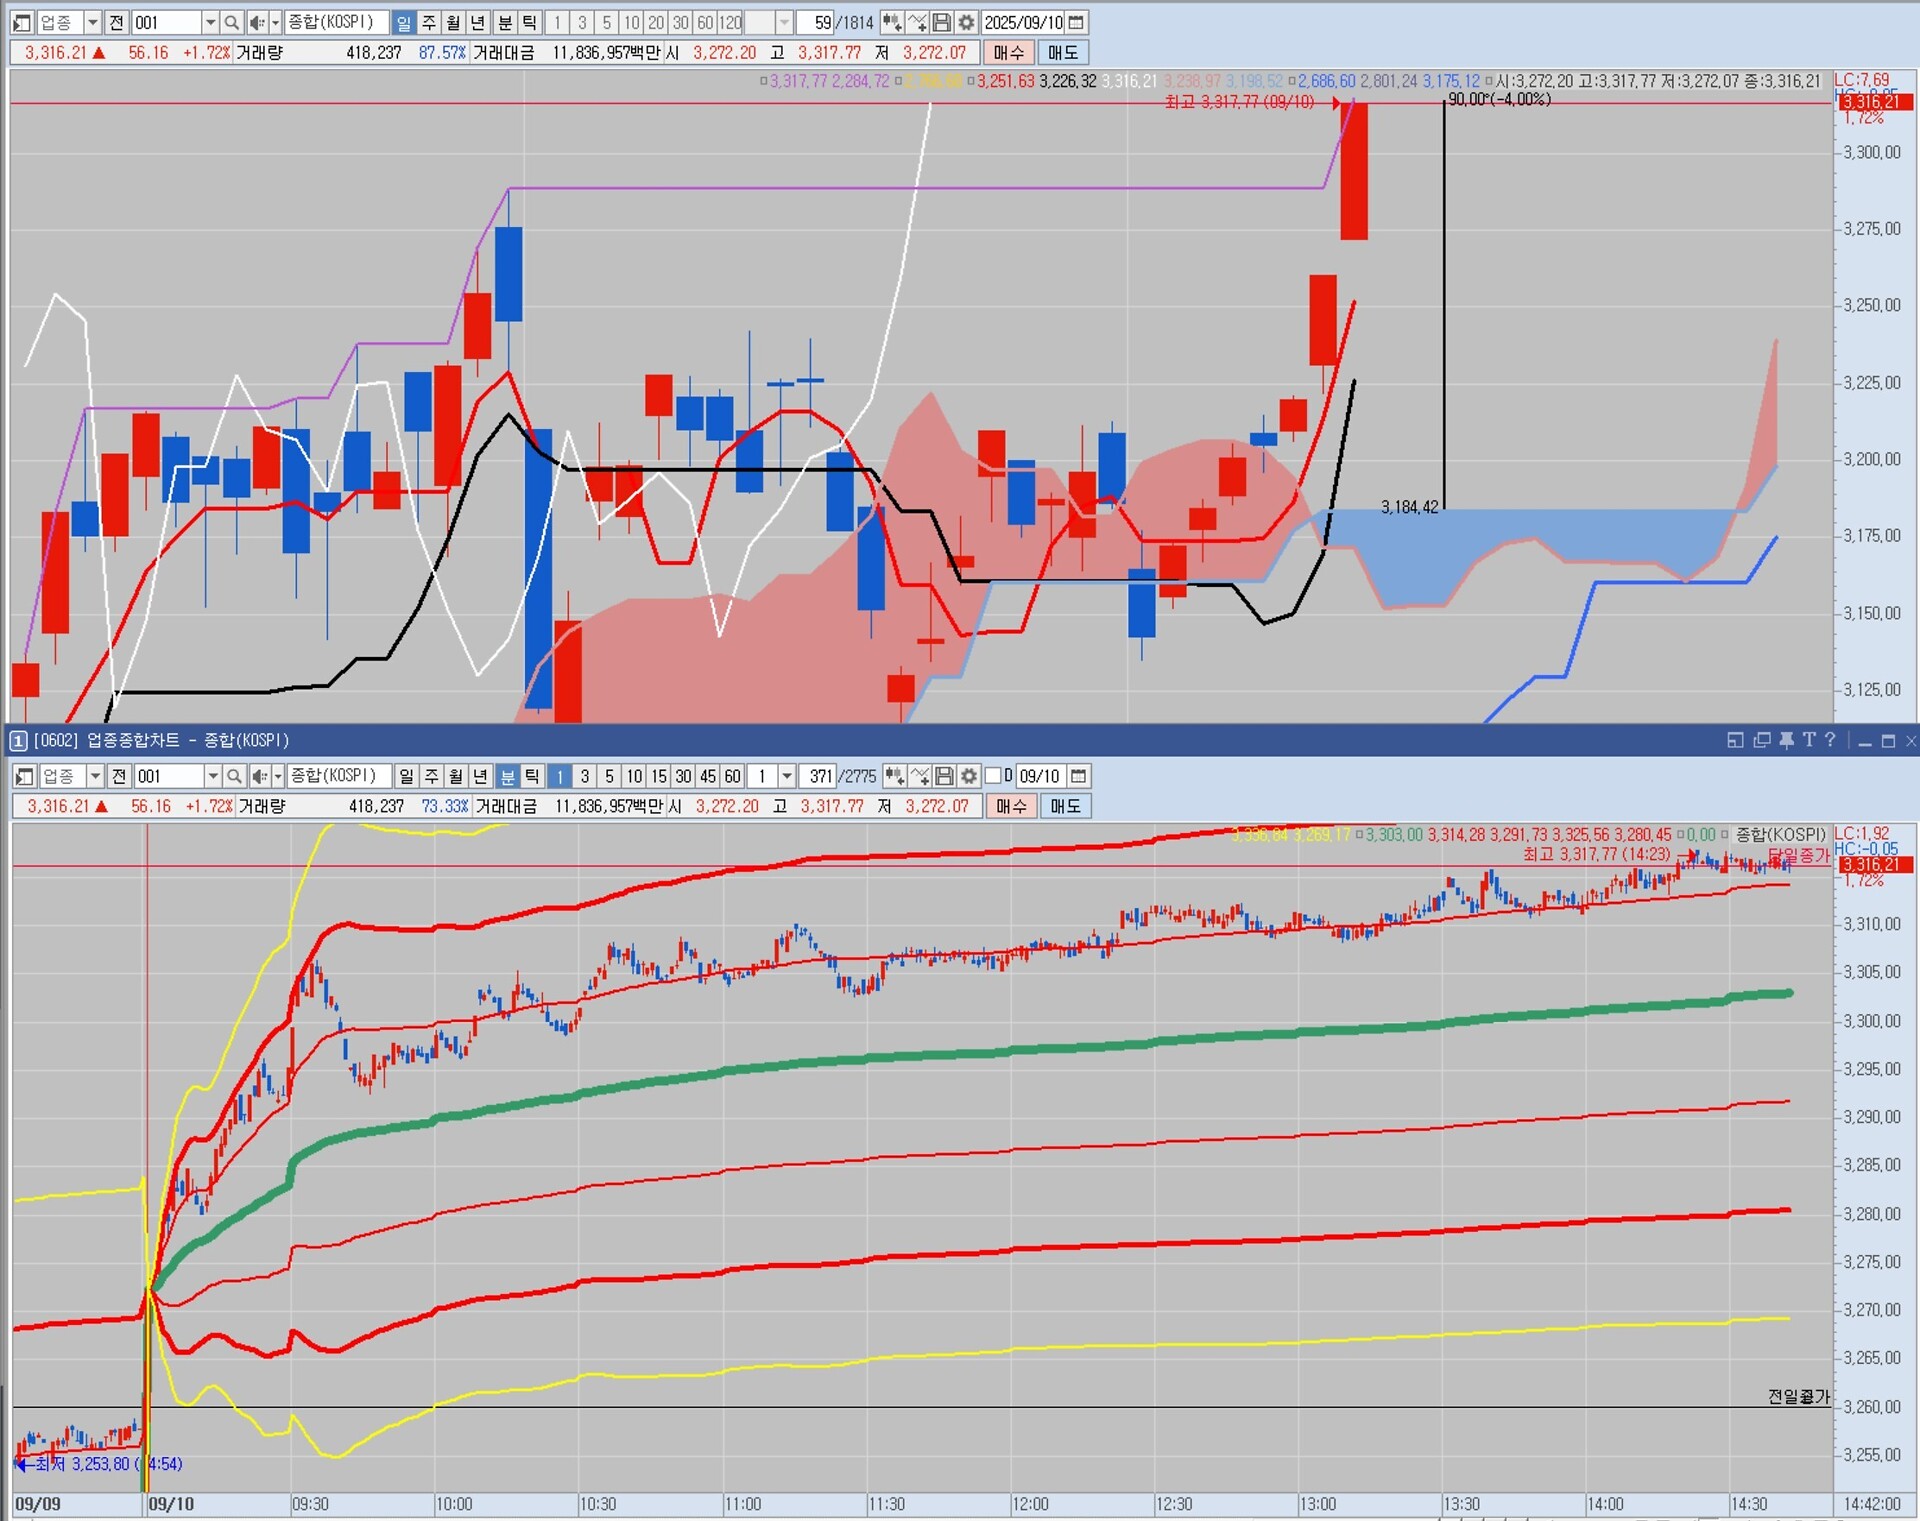Viewport: 1920px width, 1521px height.
Task: Select 30-minute interval tab in lower chart
Action: click(683, 776)
